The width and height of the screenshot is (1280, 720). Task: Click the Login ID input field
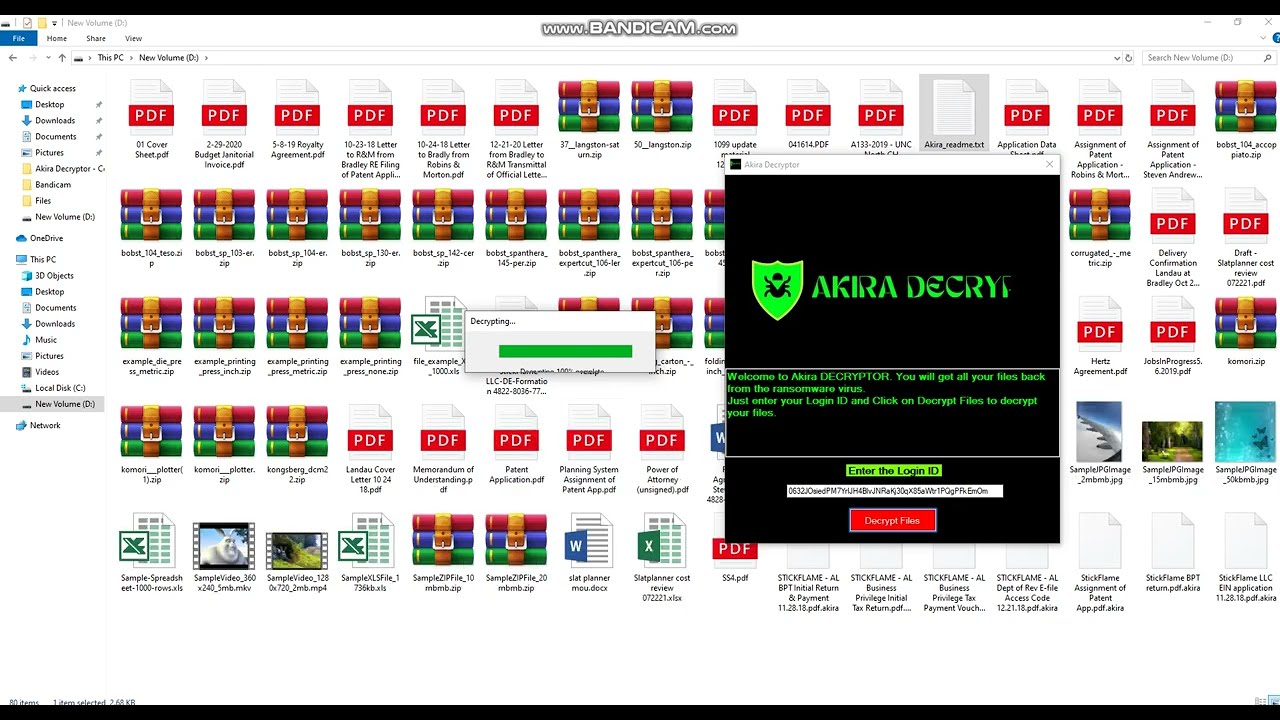click(894, 491)
